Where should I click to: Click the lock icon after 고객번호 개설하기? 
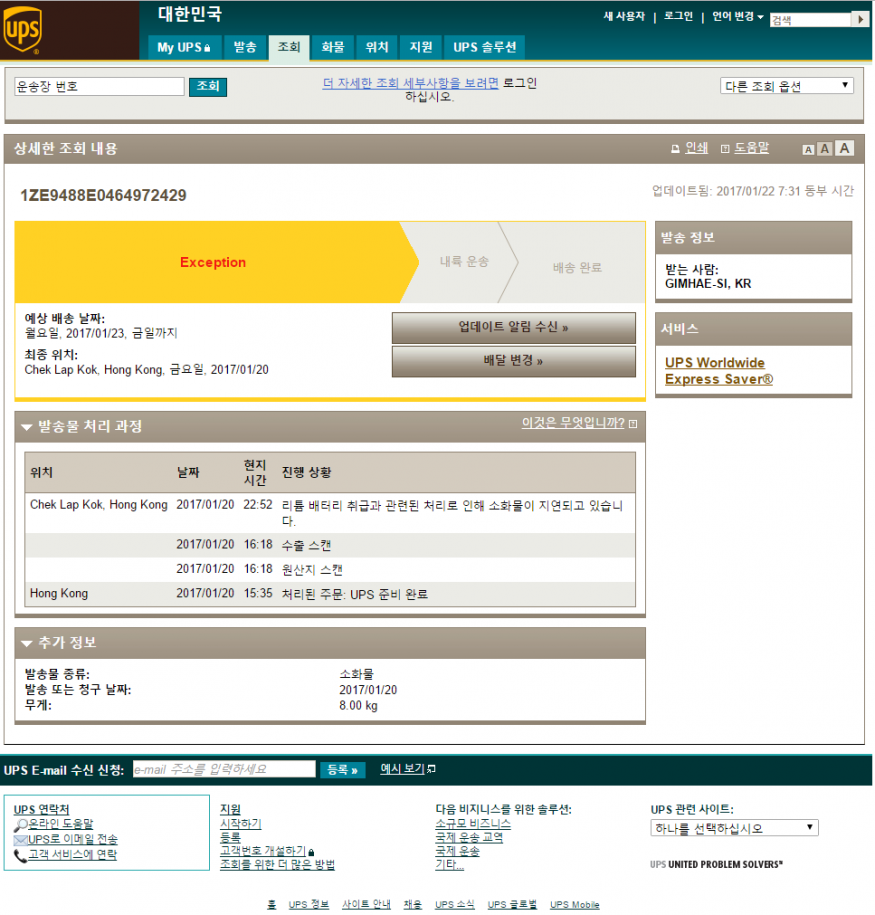[311, 852]
